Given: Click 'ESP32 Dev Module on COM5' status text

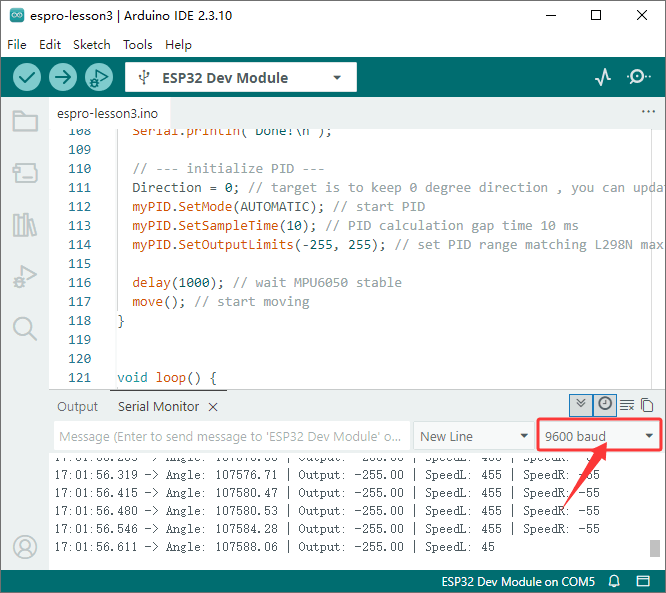Looking at the screenshot, I should [518, 581].
